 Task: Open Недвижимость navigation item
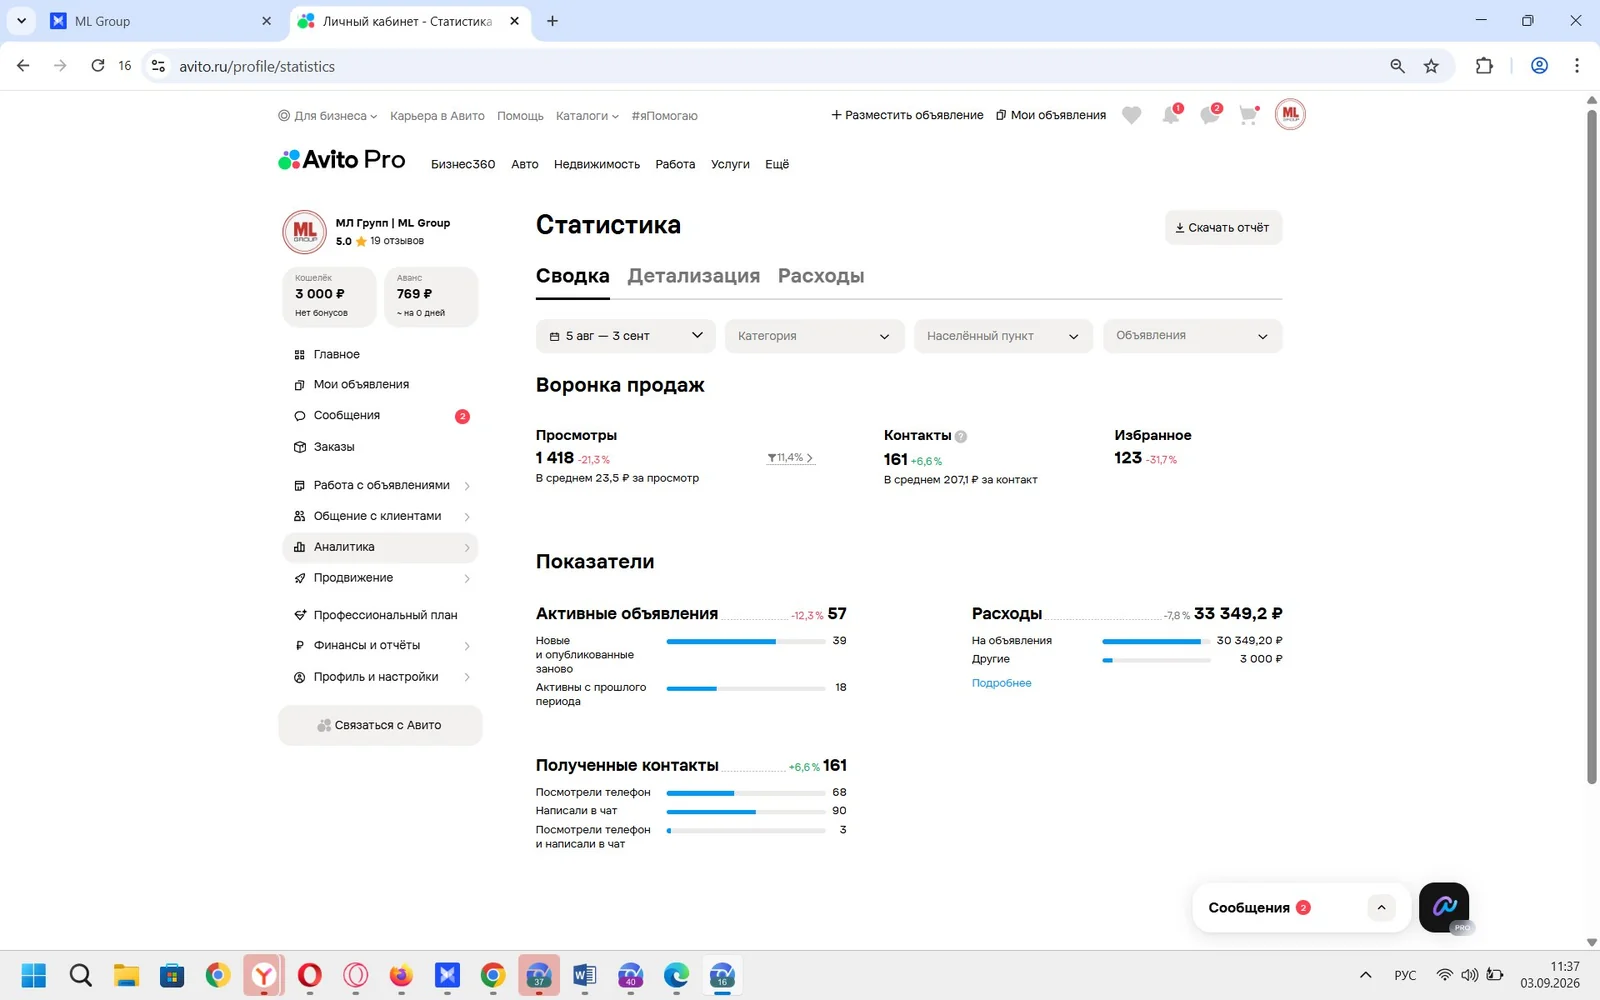pos(597,165)
